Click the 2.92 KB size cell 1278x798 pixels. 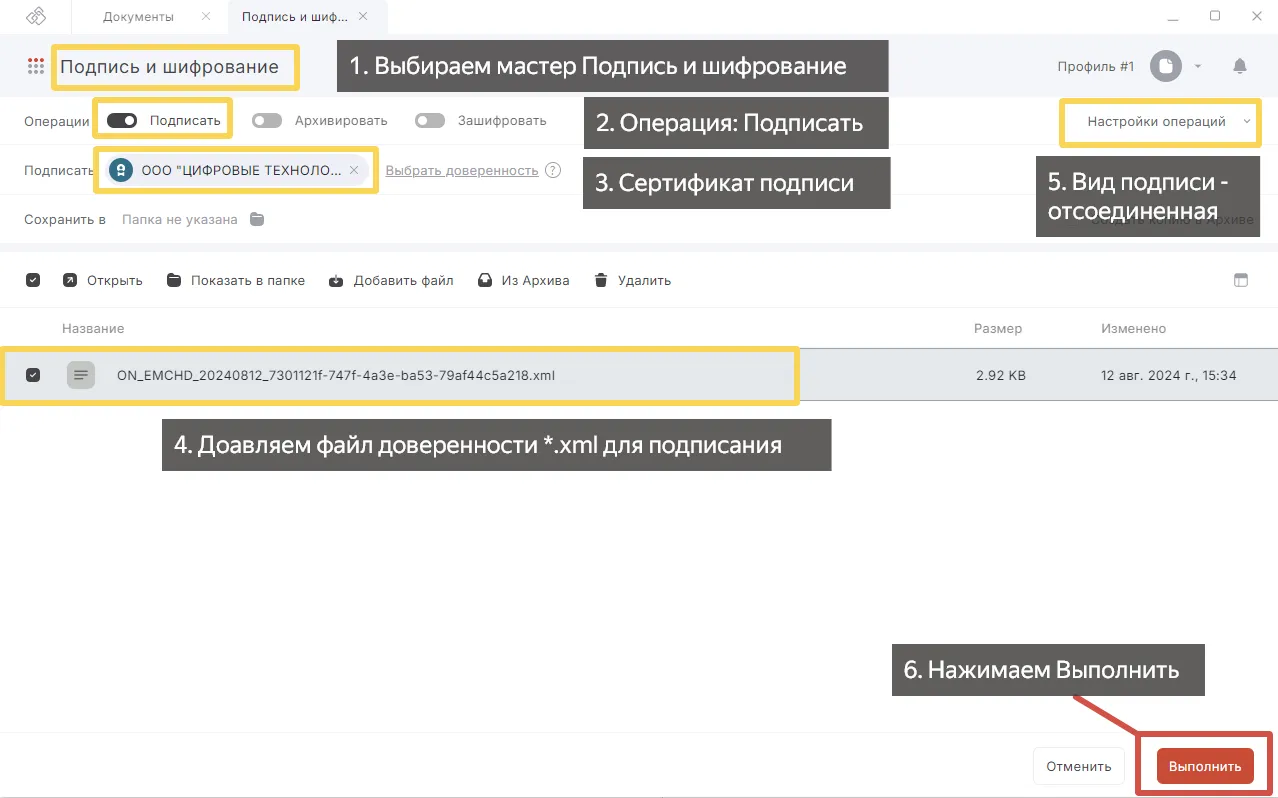pyautogui.click(x=1001, y=375)
